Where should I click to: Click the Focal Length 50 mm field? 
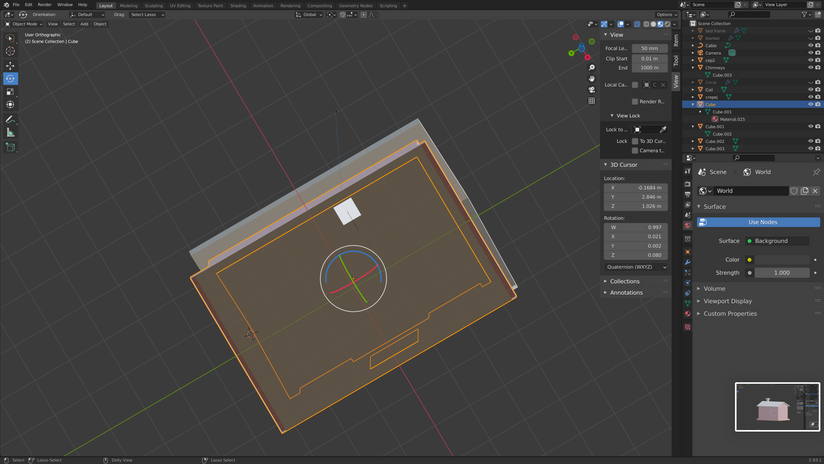pyautogui.click(x=650, y=48)
